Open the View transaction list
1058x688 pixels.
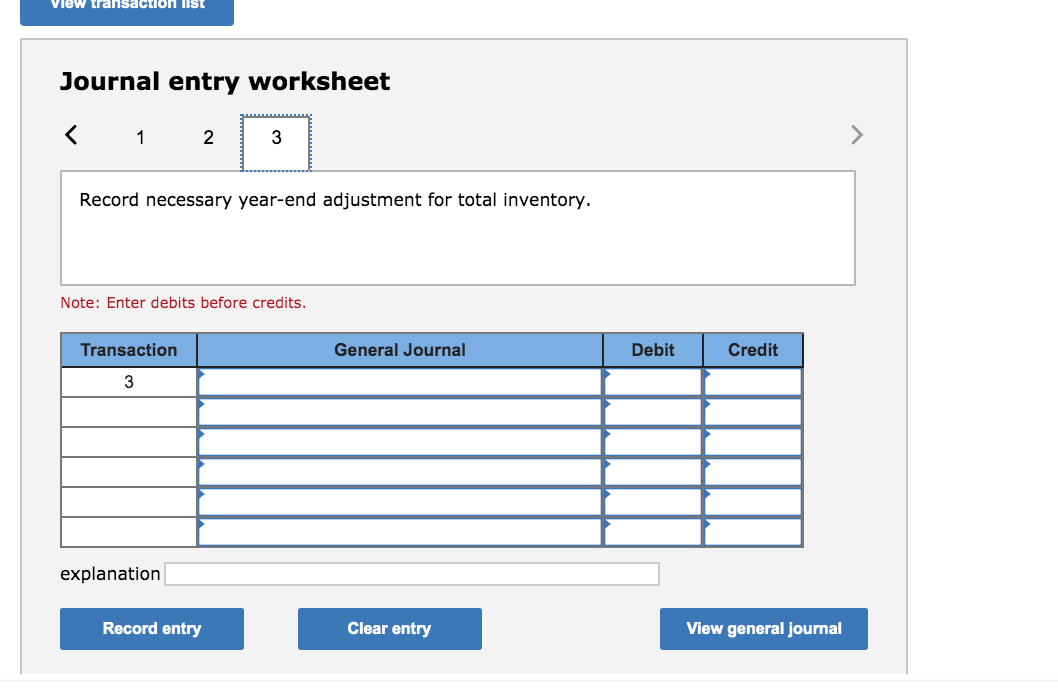pyautogui.click(x=127, y=8)
